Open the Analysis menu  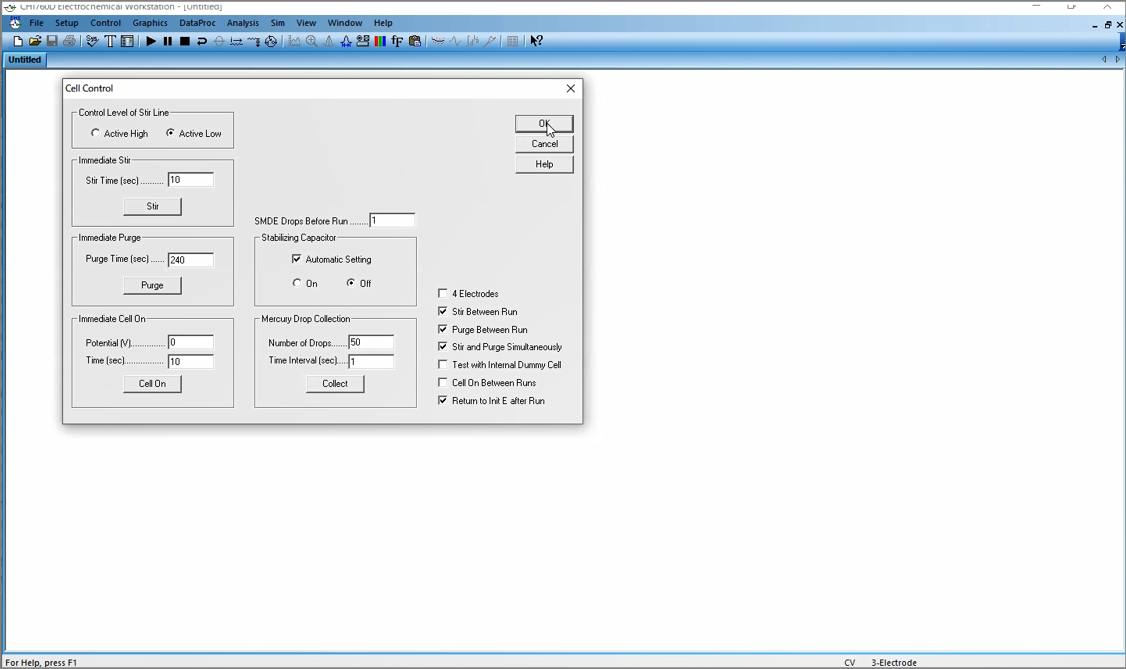tap(242, 23)
